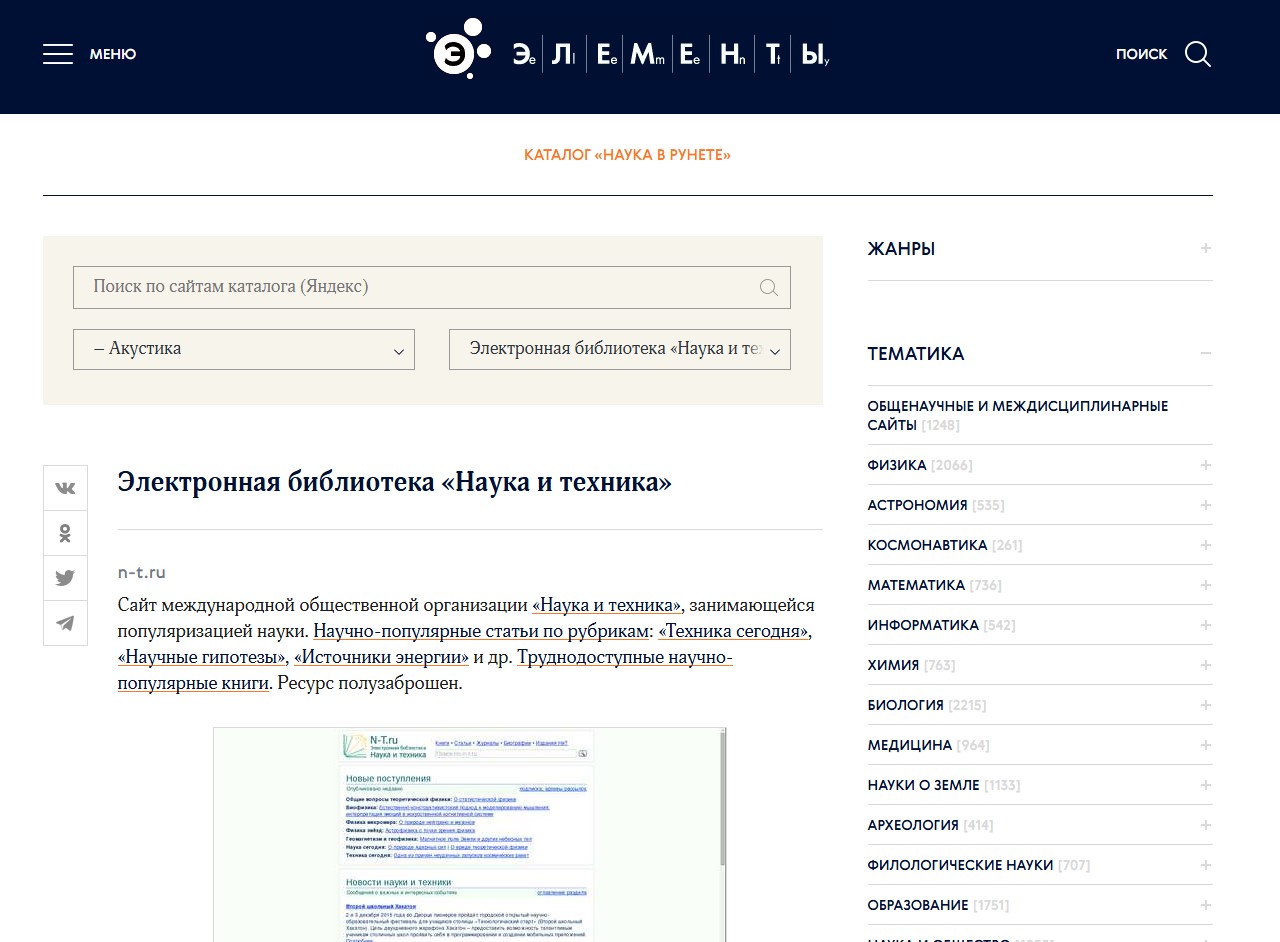Focus the catalog Yandex search field
The width and height of the screenshot is (1280, 942).
[432, 288]
